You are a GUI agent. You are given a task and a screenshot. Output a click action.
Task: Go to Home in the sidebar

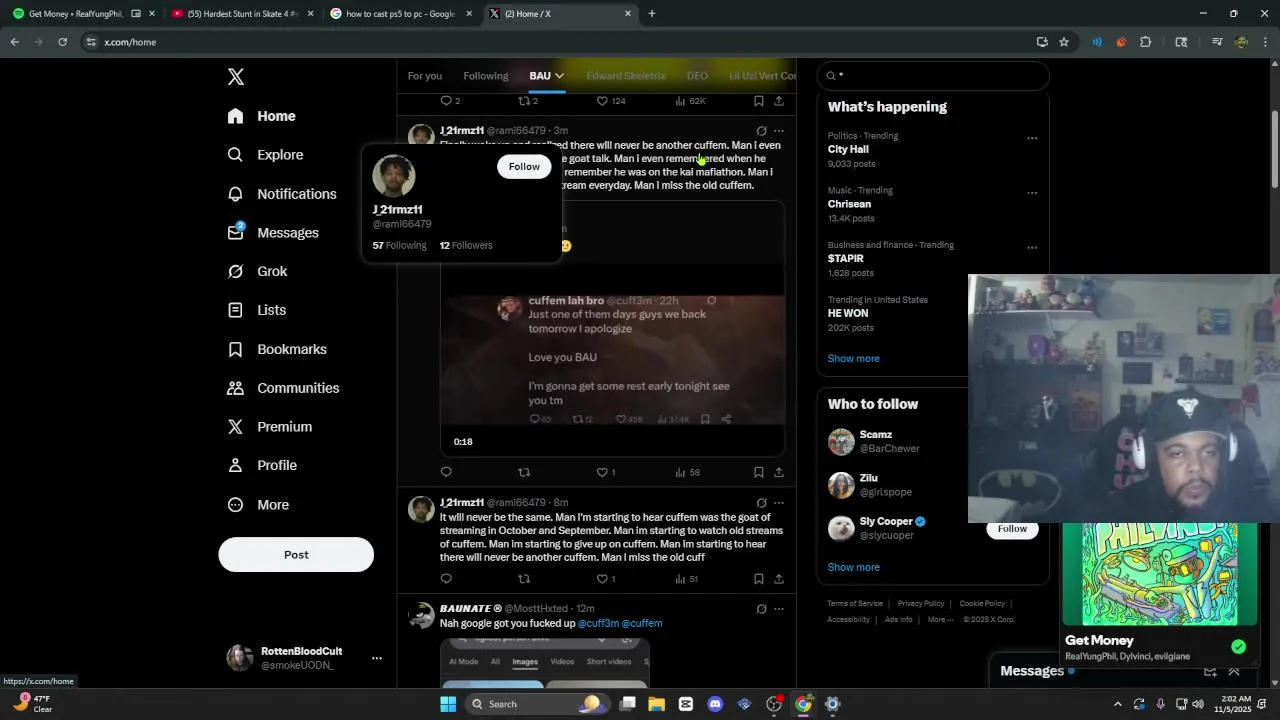click(x=261, y=116)
